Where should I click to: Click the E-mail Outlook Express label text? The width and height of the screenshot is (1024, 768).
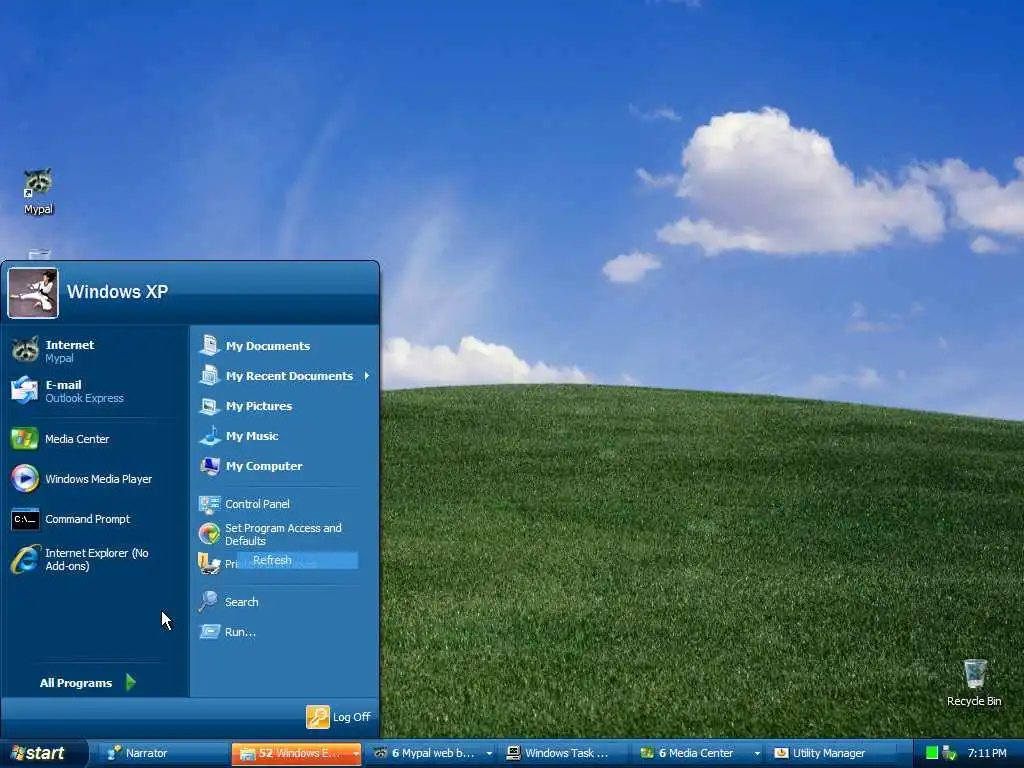click(x=84, y=391)
